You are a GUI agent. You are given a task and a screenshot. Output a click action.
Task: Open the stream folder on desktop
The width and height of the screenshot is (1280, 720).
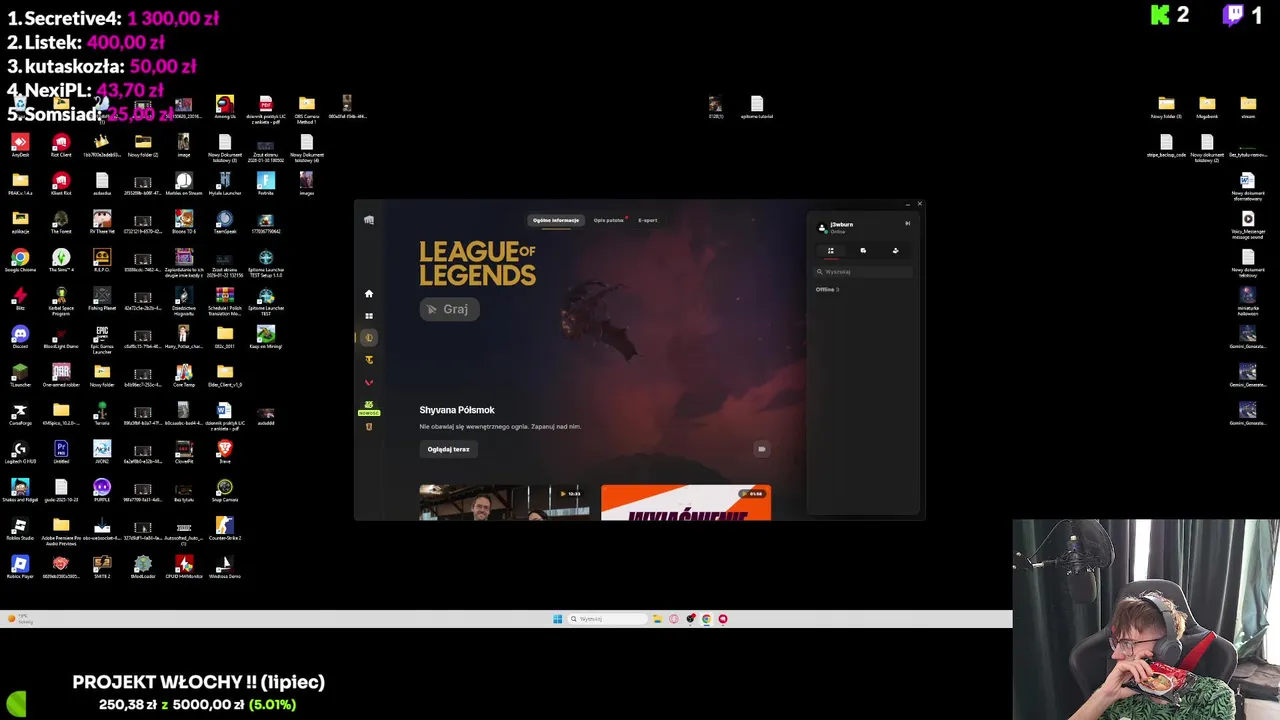1248,107
